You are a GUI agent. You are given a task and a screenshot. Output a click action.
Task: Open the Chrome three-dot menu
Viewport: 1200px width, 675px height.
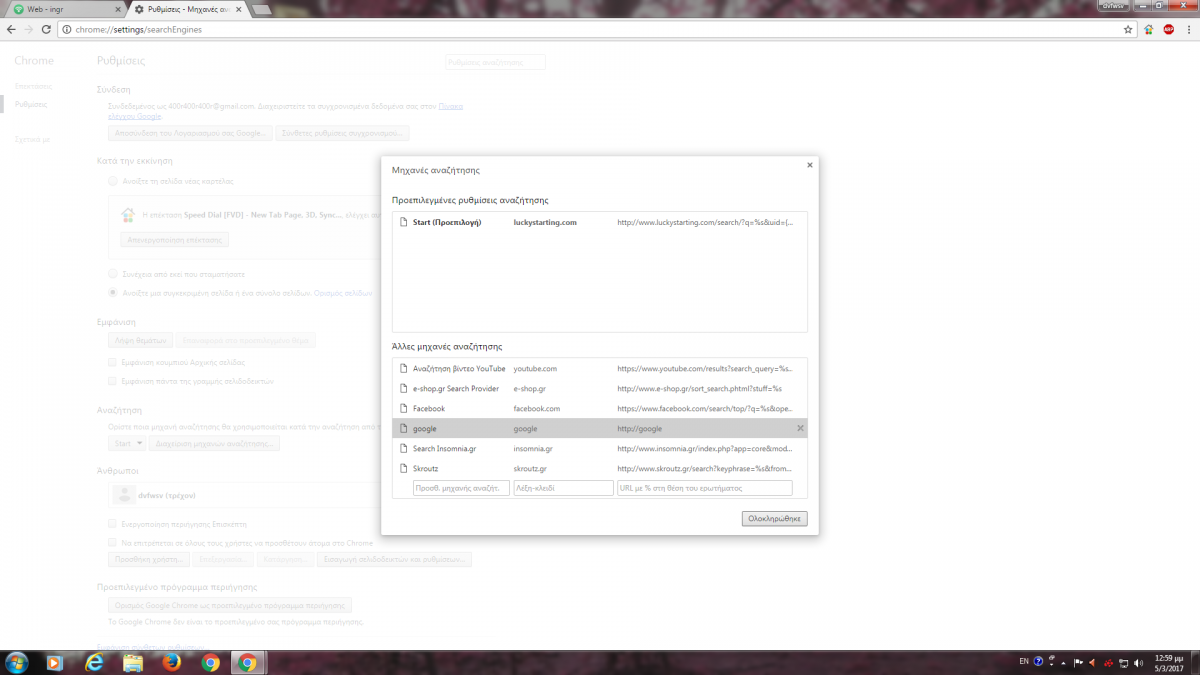click(1188, 29)
